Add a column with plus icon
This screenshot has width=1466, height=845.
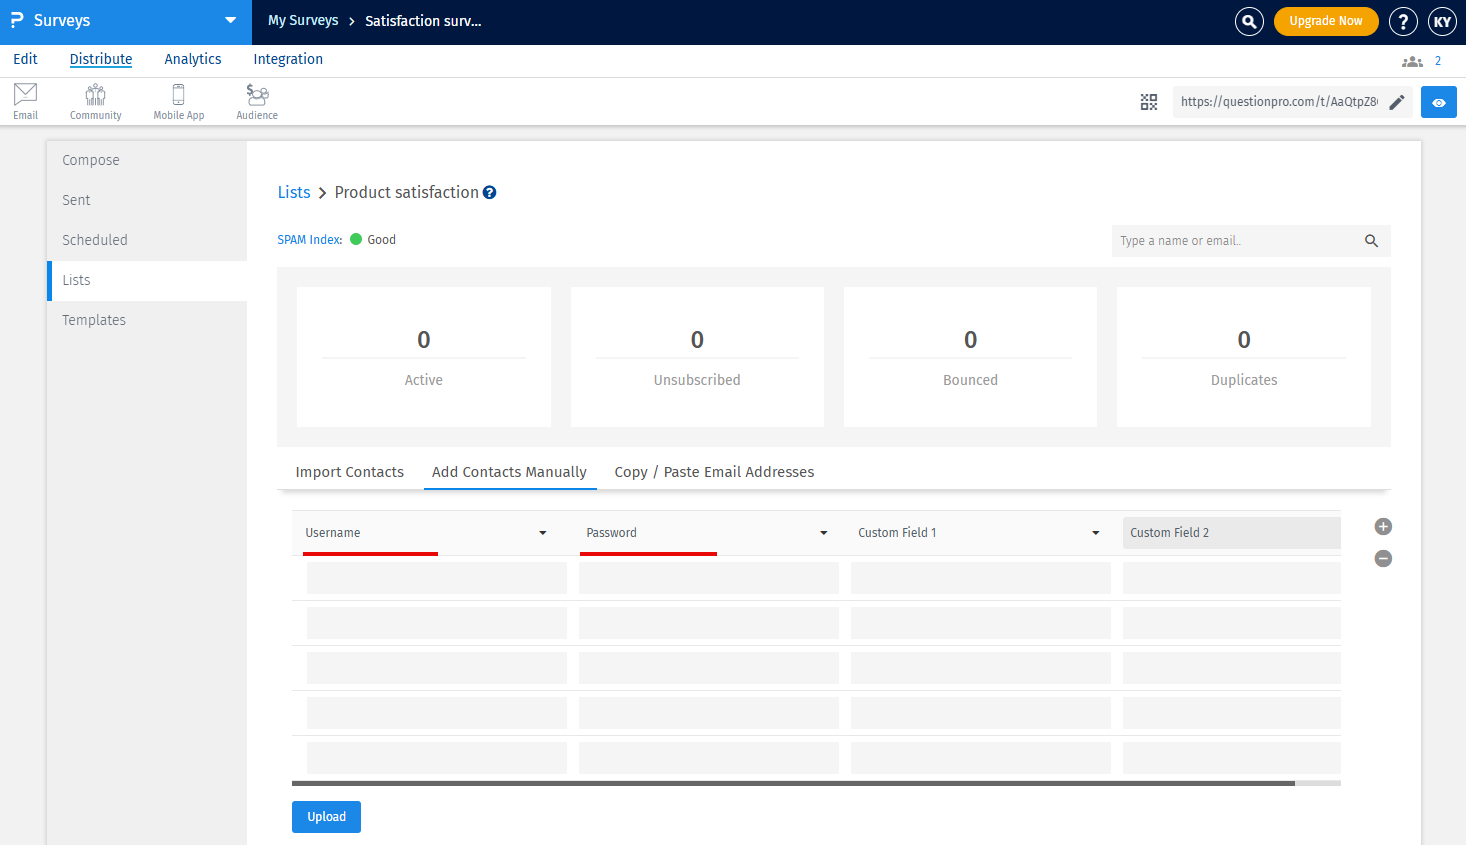pyautogui.click(x=1383, y=527)
